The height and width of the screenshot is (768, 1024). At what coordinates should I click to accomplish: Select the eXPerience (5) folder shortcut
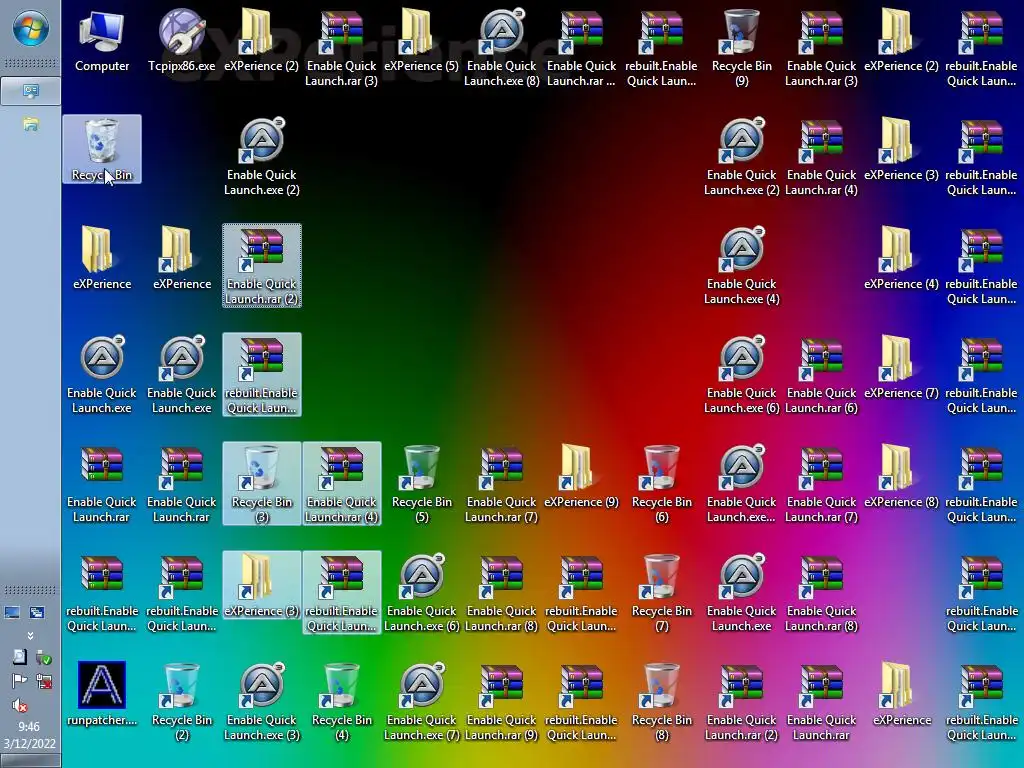(x=421, y=40)
